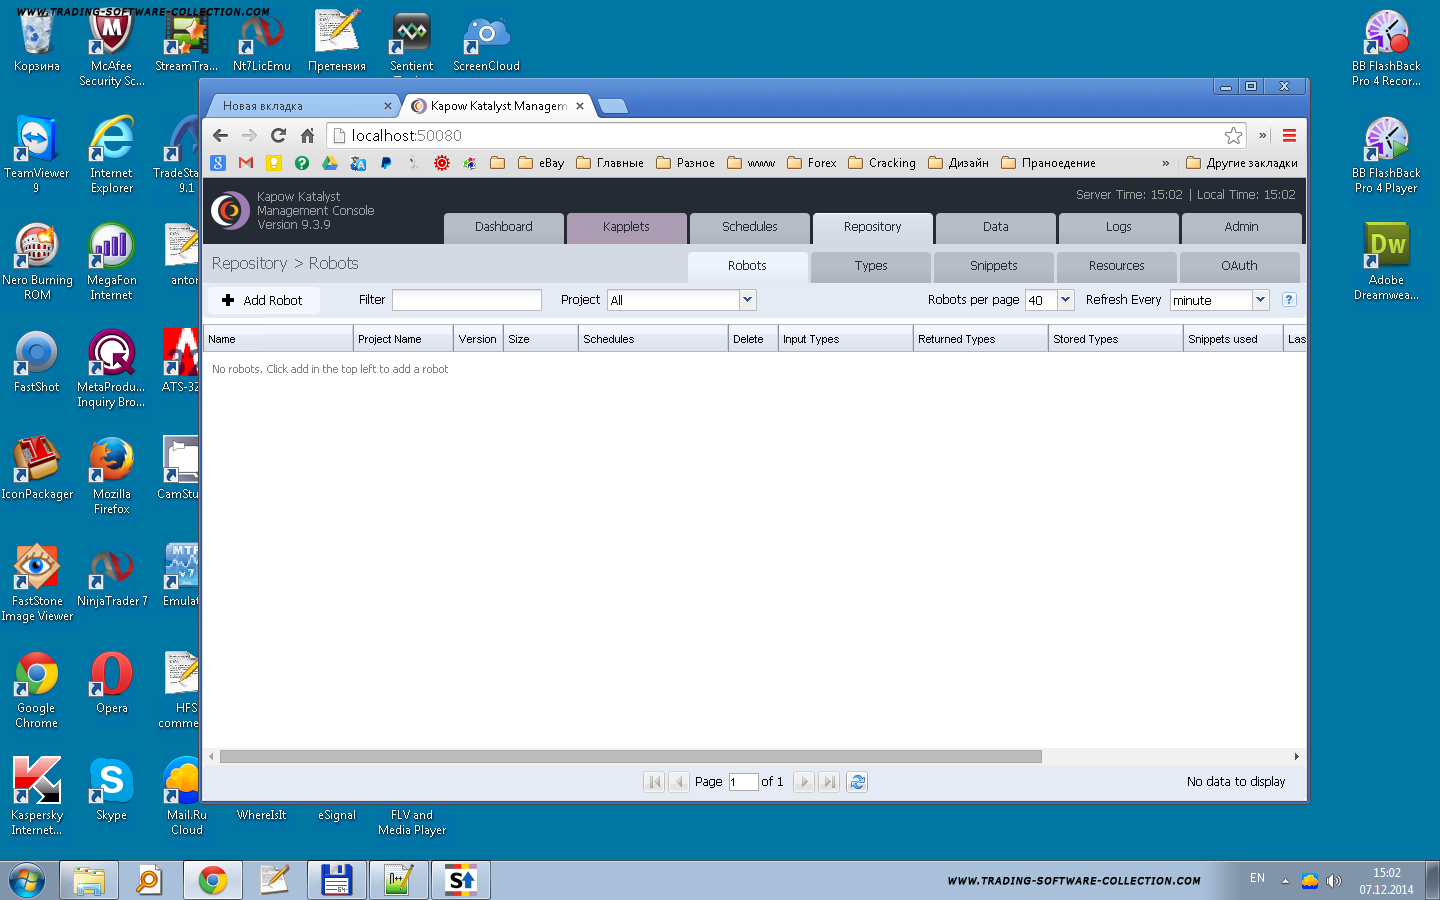Open the Chrome hamburger menu
The width and height of the screenshot is (1440, 900).
1289,136
